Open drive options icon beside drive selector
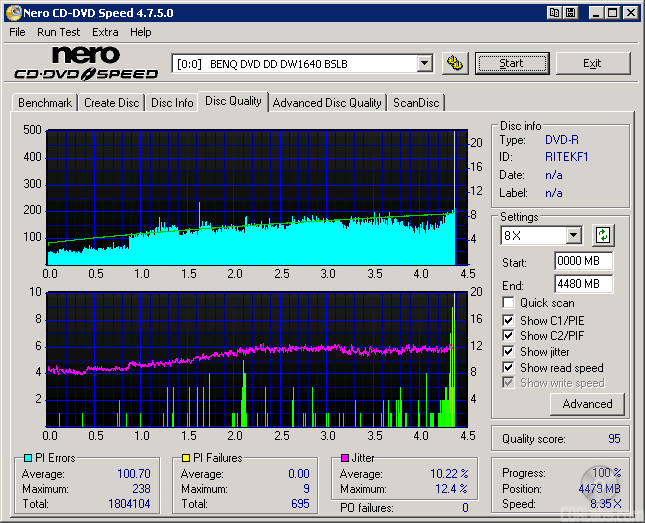 pyautogui.click(x=455, y=63)
